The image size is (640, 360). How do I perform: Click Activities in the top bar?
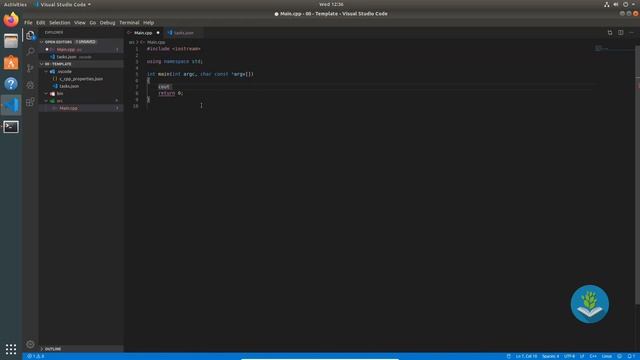[x=15, y=4]
